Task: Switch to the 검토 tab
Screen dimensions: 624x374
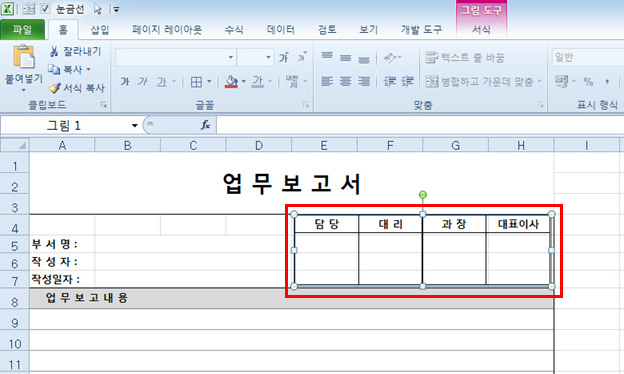Action: click(327, 29)
